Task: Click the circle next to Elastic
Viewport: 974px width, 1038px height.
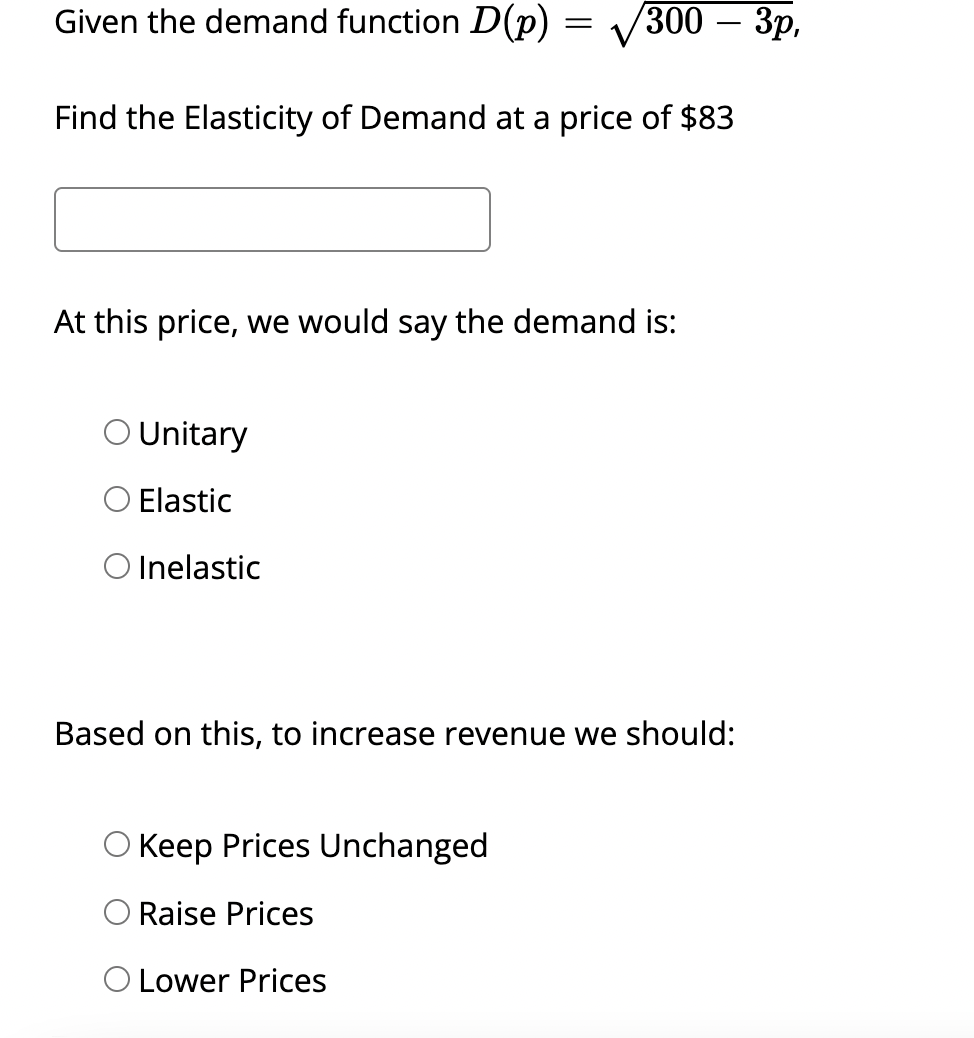Action: tap(117, 499)
